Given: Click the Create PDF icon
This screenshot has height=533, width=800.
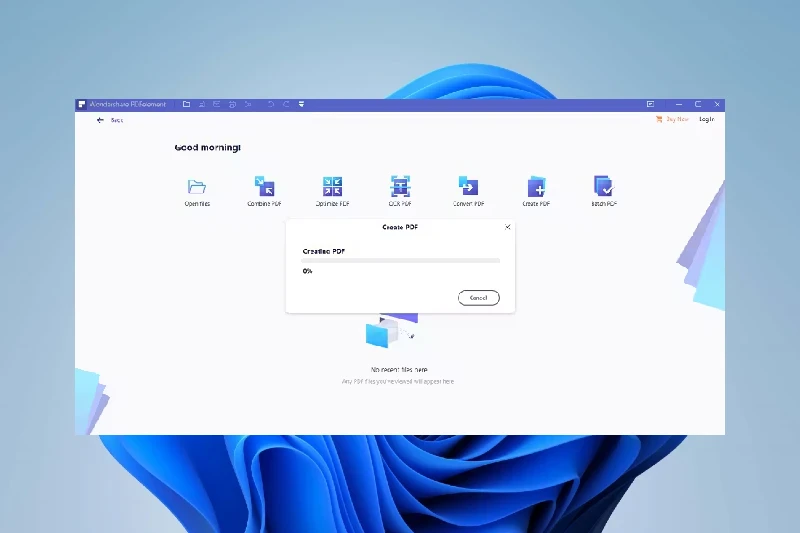Looking at the screenshot, I should 536,187.
